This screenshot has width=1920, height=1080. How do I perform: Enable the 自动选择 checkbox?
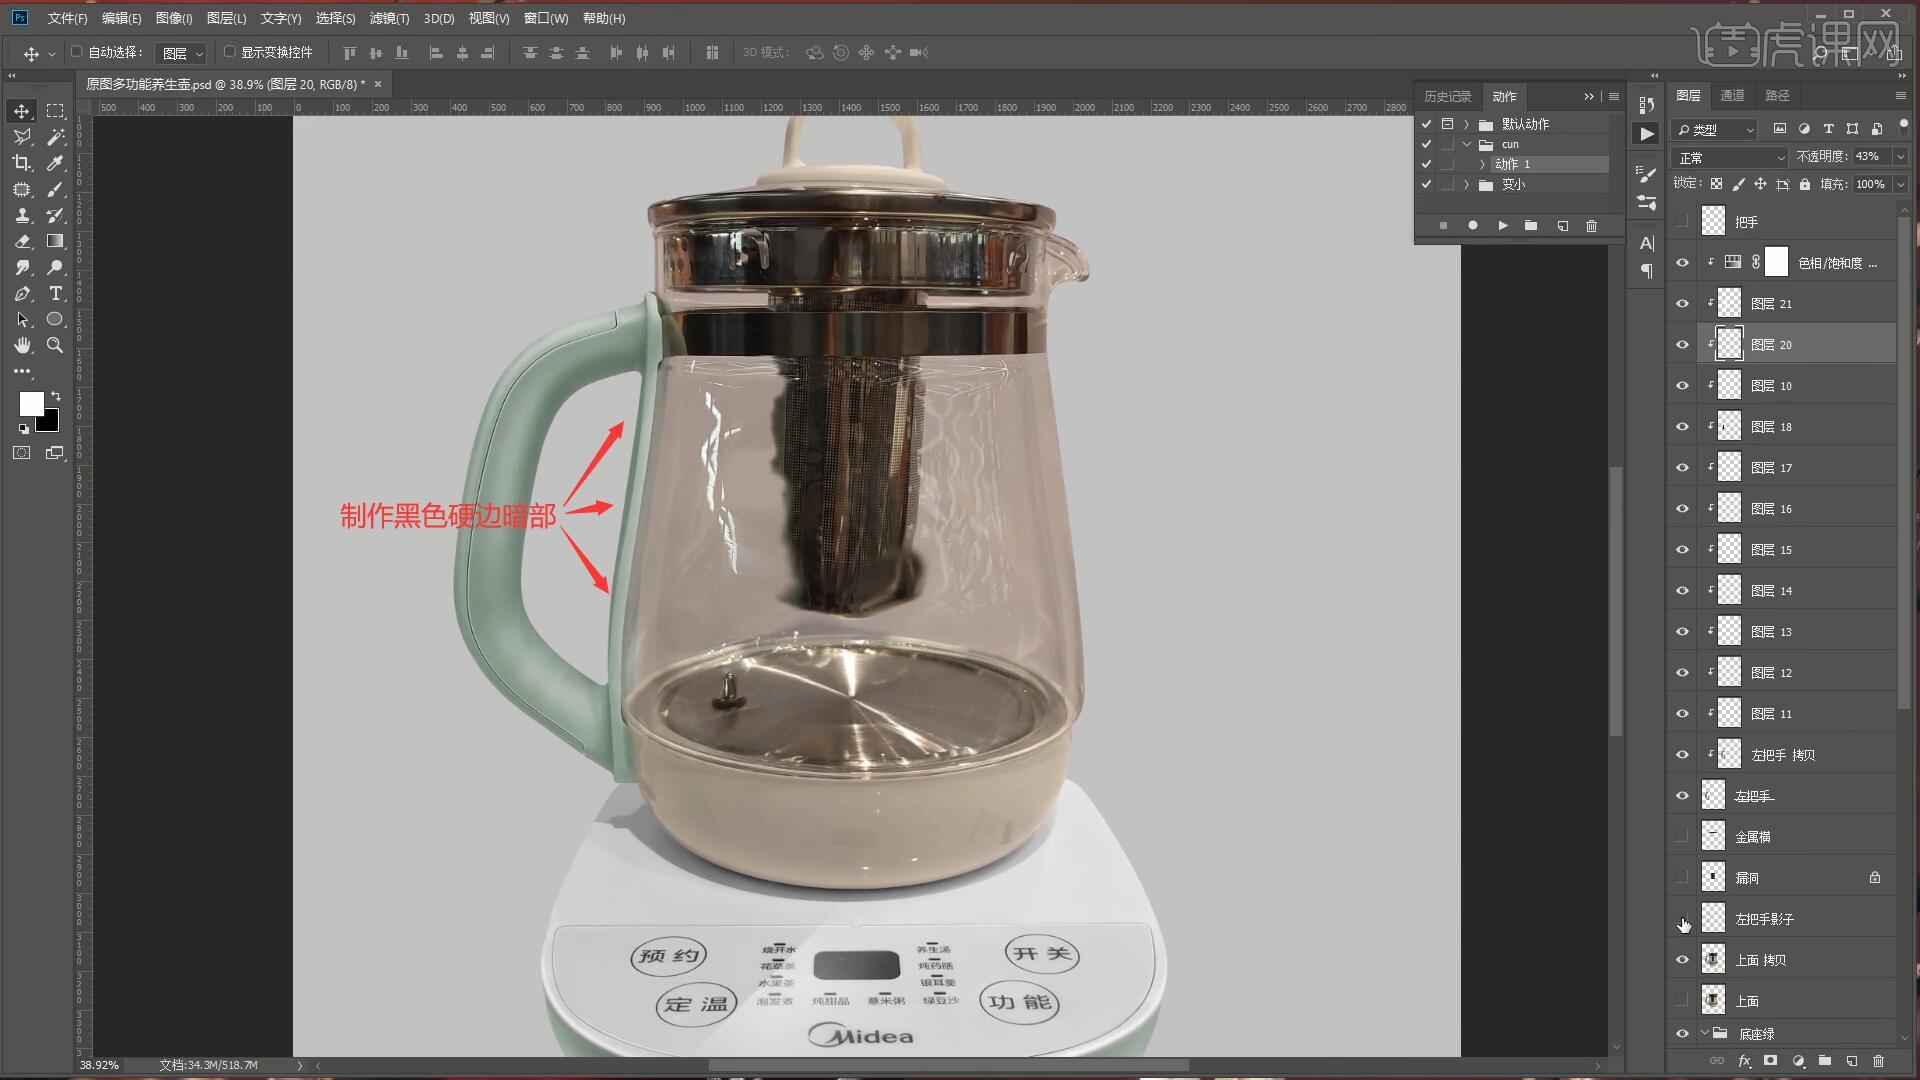coord(77,52)
